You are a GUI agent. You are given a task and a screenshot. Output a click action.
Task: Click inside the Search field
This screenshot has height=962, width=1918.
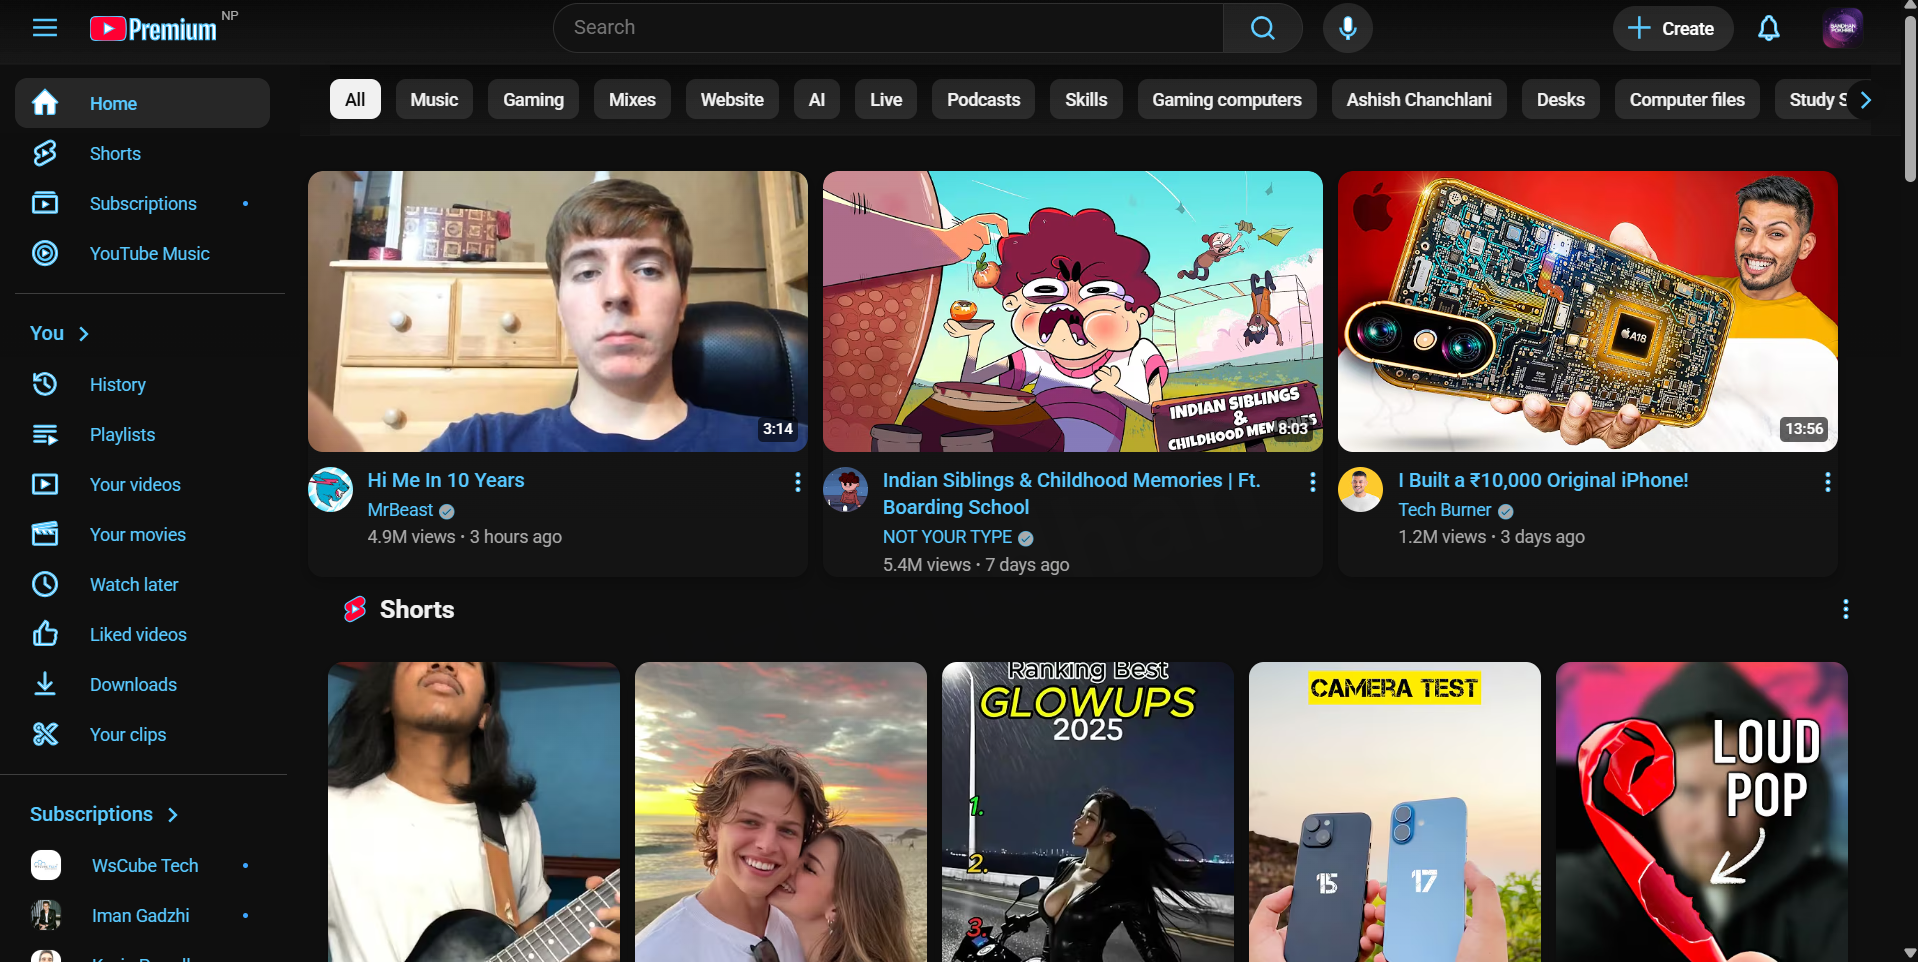[888, 28]
